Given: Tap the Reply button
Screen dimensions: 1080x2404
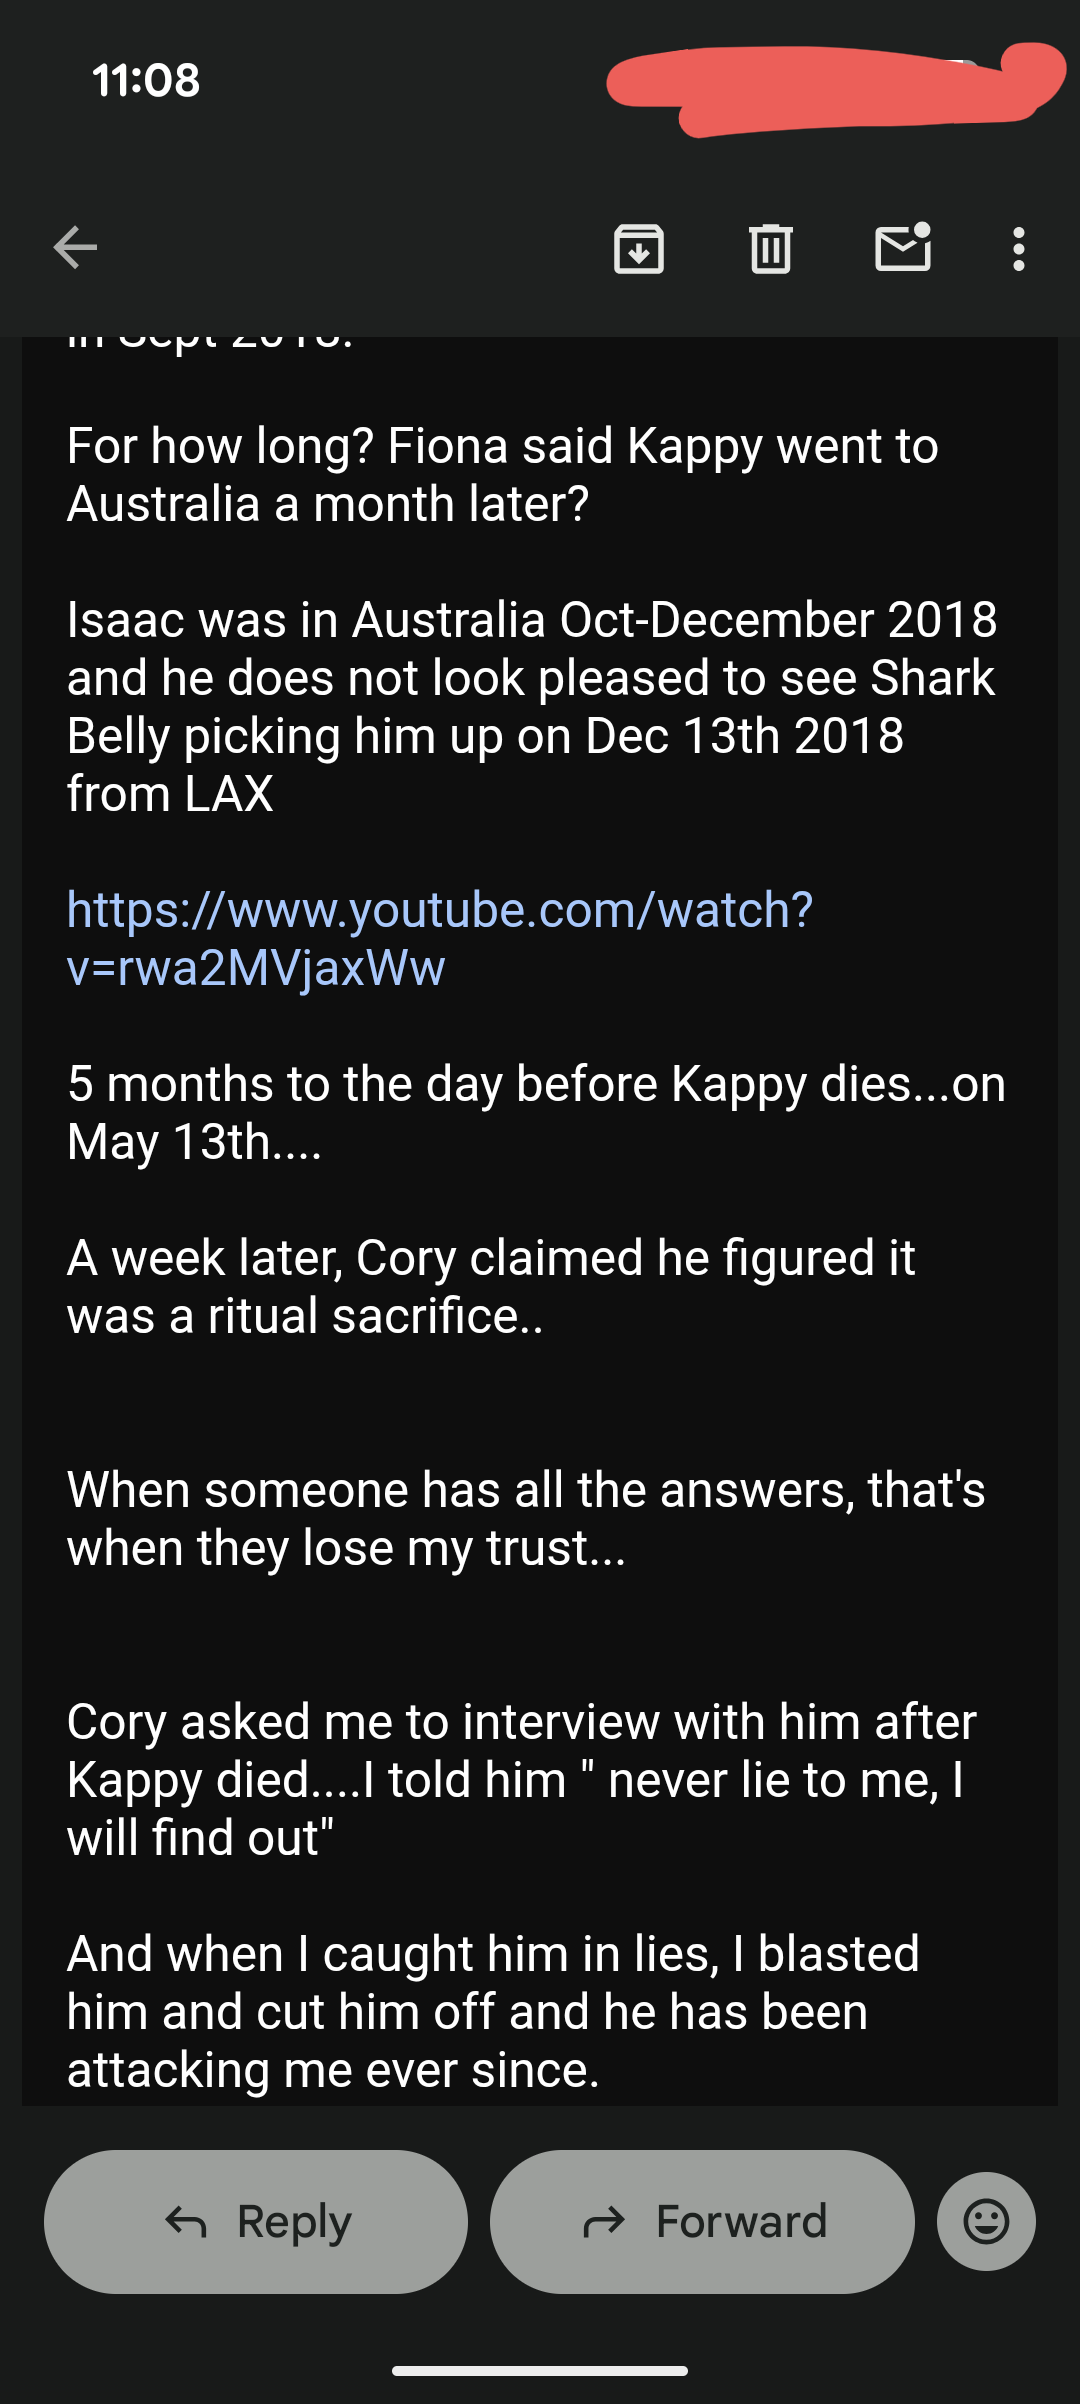Looking at the screenshot, I should (x=256, y=2221).
